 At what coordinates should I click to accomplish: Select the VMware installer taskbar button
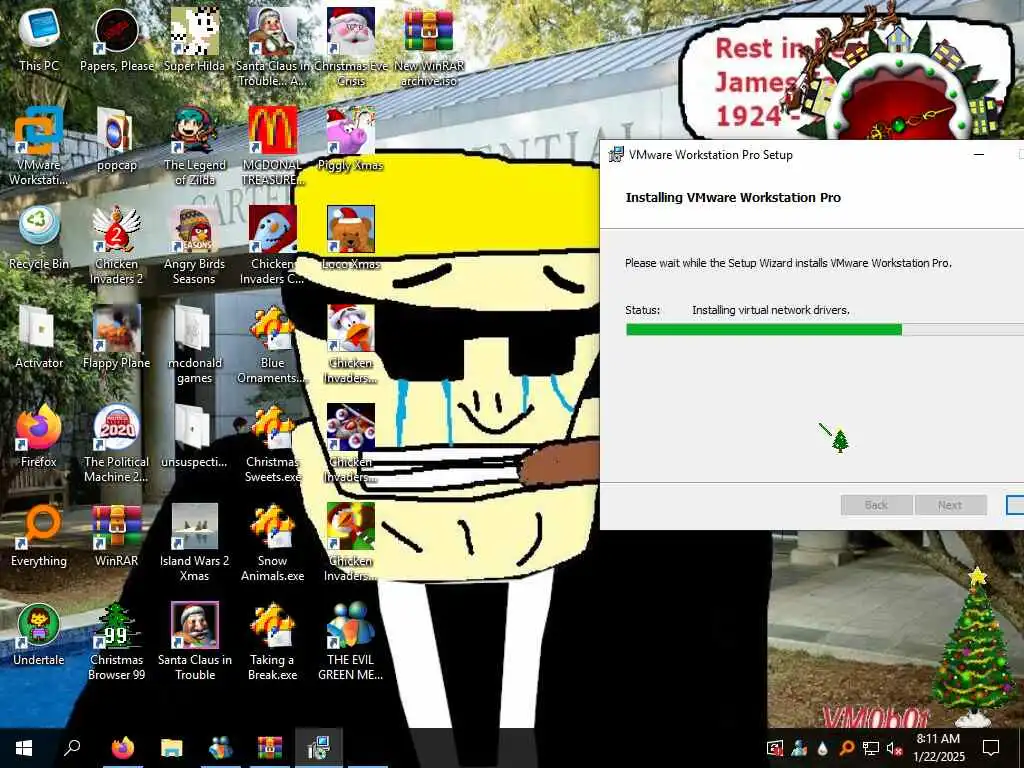pos(319,747)
